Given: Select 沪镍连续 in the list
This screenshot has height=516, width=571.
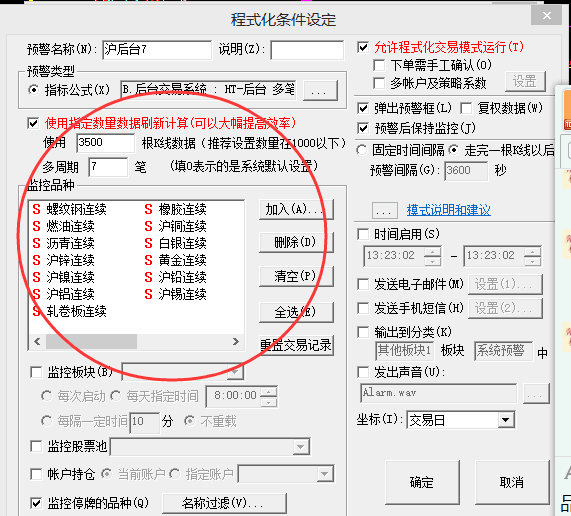Looking at the screenshot, I should 64,277.
